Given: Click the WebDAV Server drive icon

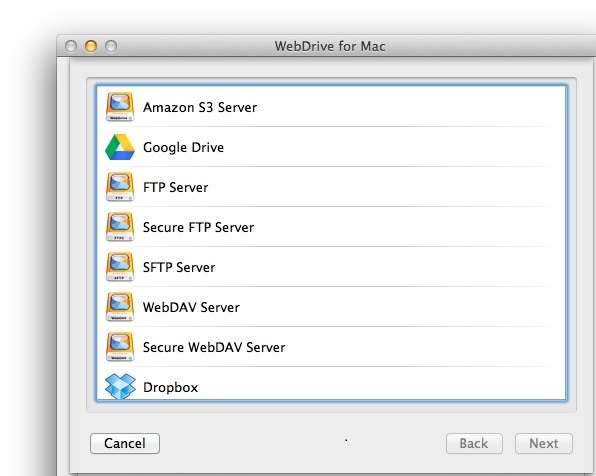Looking at the screenshot, I should pos(120,307).
